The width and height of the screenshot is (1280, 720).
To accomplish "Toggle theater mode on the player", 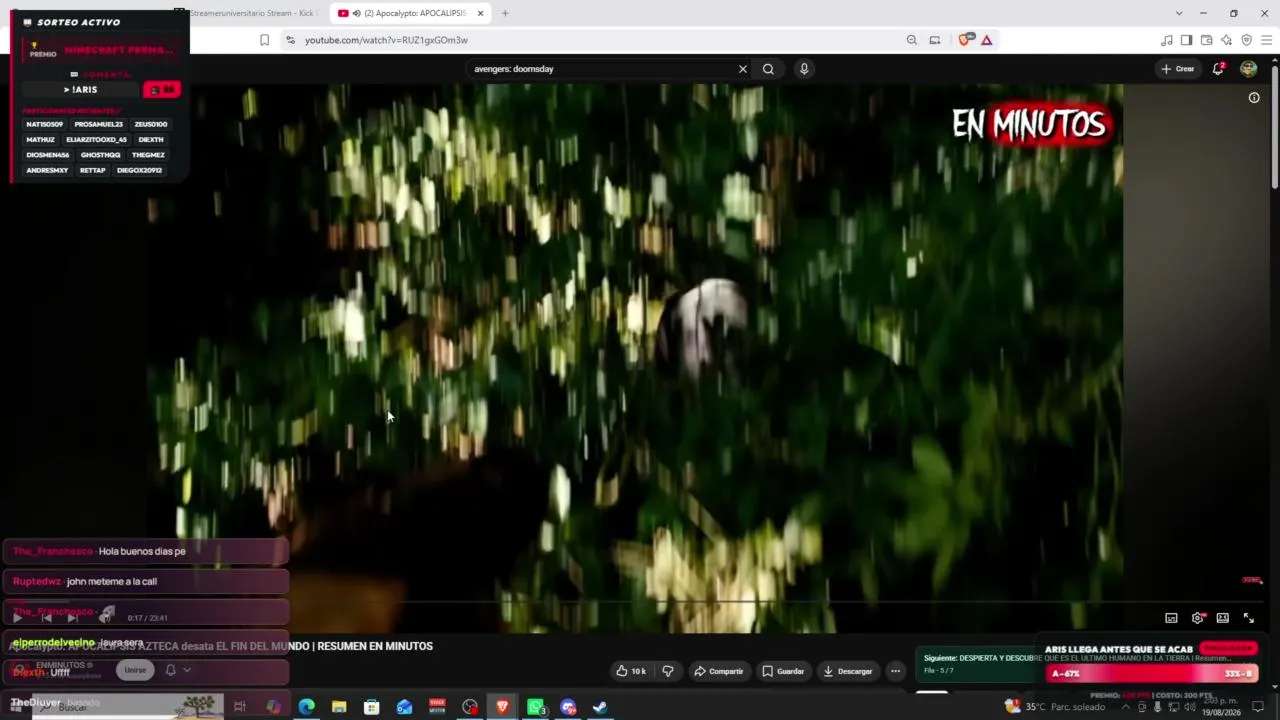I will coord(1222,618).
